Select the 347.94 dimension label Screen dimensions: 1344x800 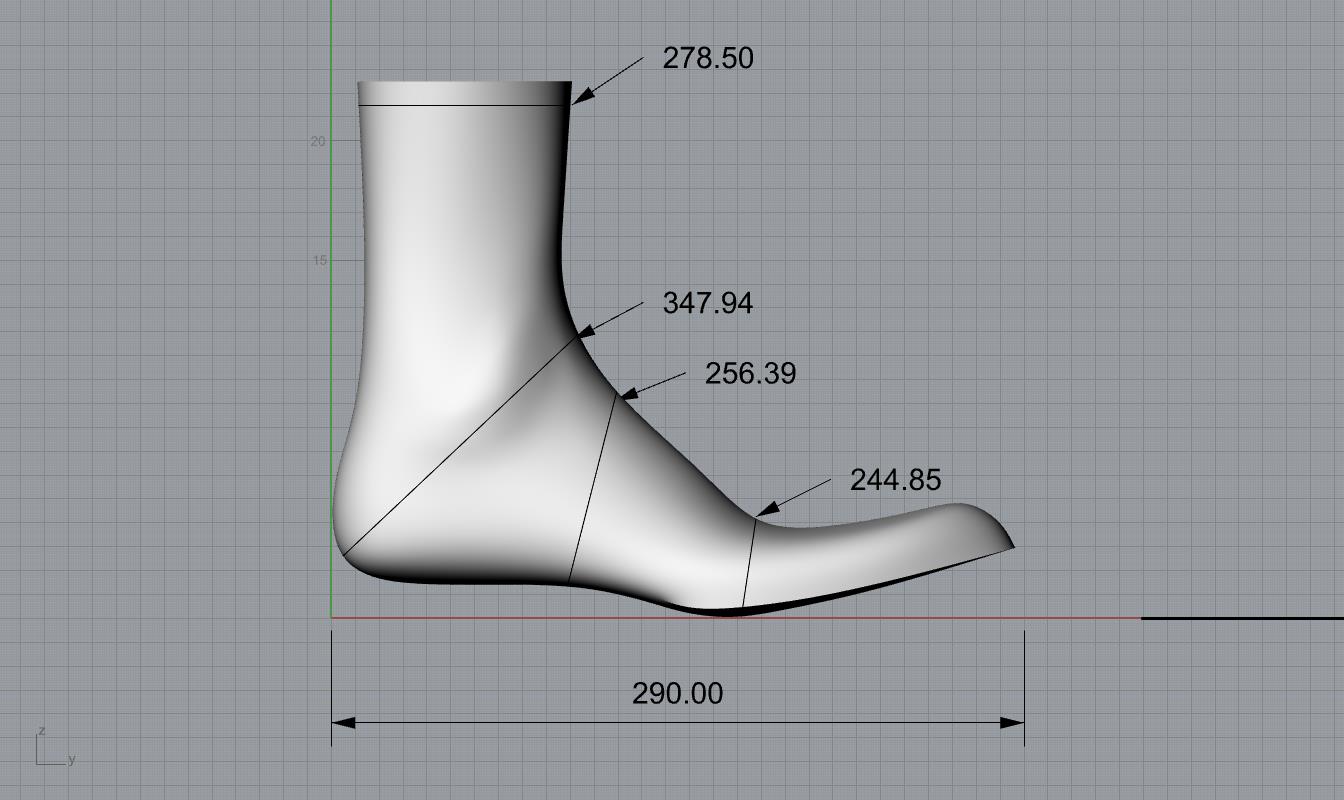pyautogui.click(x=708, y=303)
